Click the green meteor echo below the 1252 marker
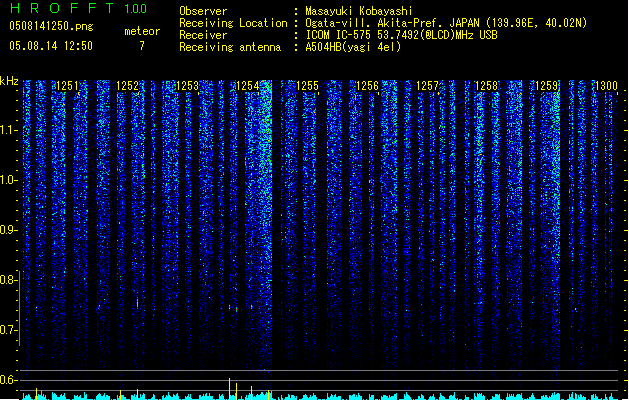Screen dimensions: 629x400 click(x=138, y=303)
